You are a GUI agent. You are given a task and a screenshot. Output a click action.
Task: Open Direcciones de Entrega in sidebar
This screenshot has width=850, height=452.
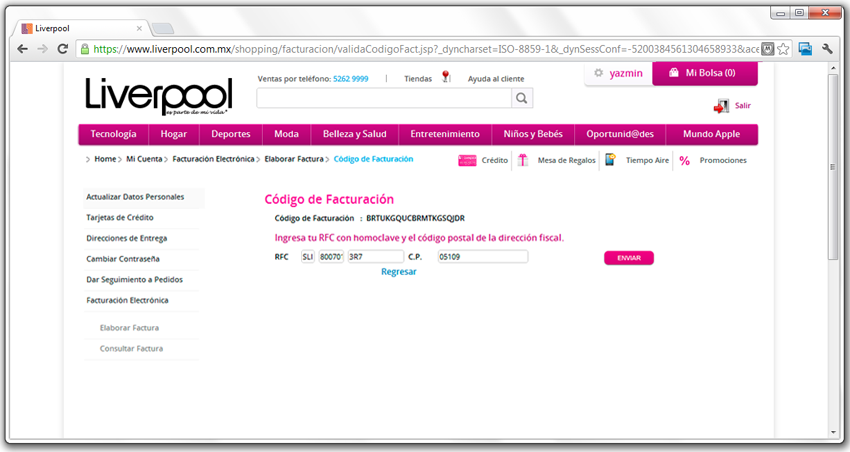click(126, 238)
